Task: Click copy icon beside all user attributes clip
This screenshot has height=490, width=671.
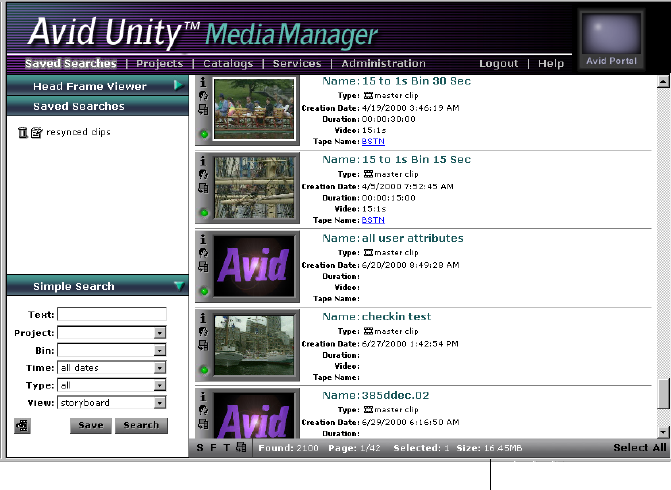Action: click(x=203, y=267)
